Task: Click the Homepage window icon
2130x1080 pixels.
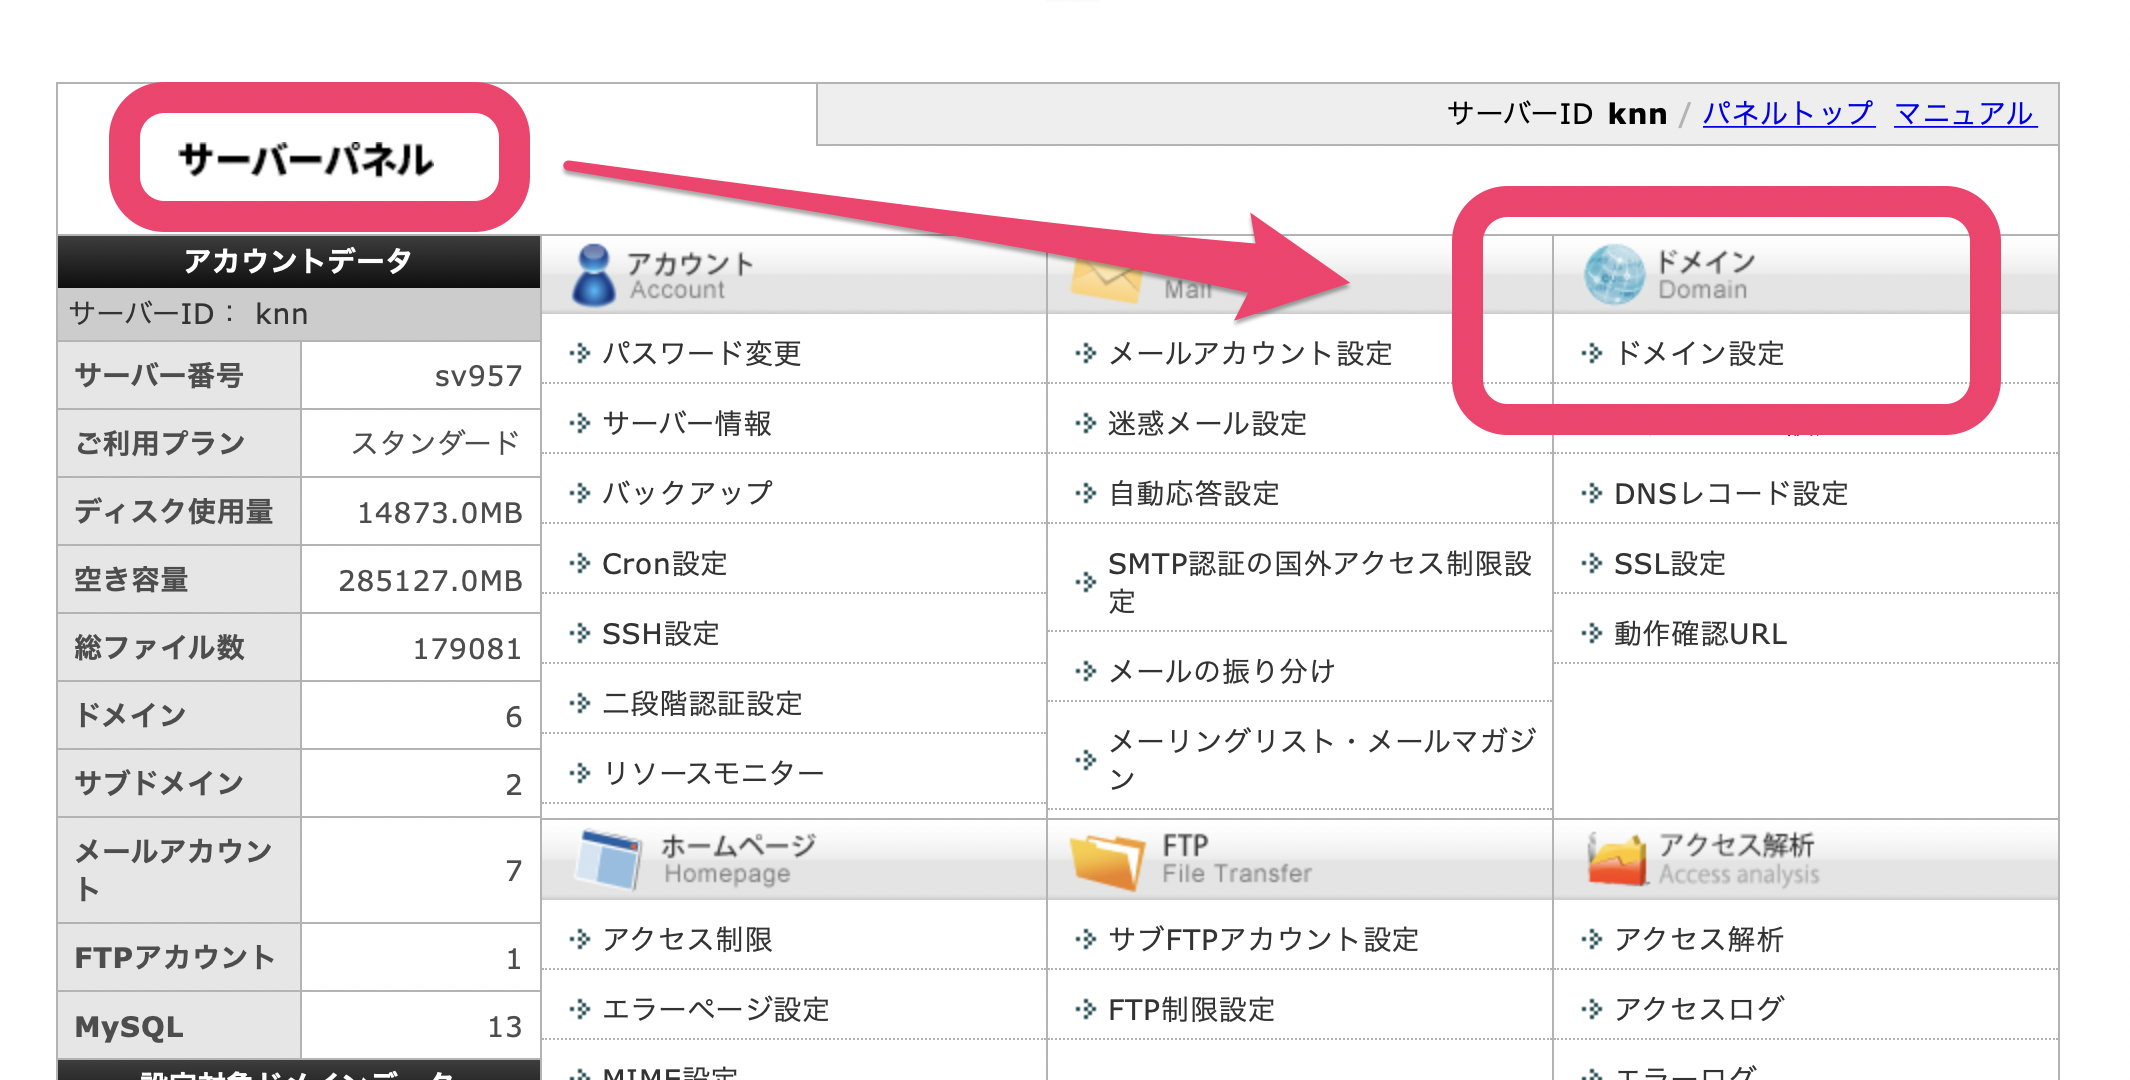Action: [x=608, y=860]
